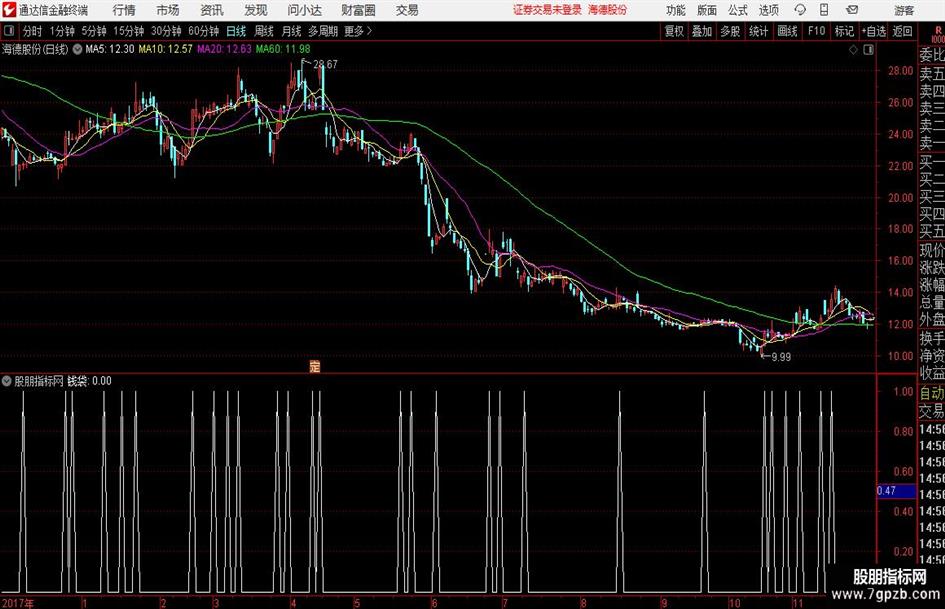Switch to the 周线 weekly tab

(x=264, y=31)
